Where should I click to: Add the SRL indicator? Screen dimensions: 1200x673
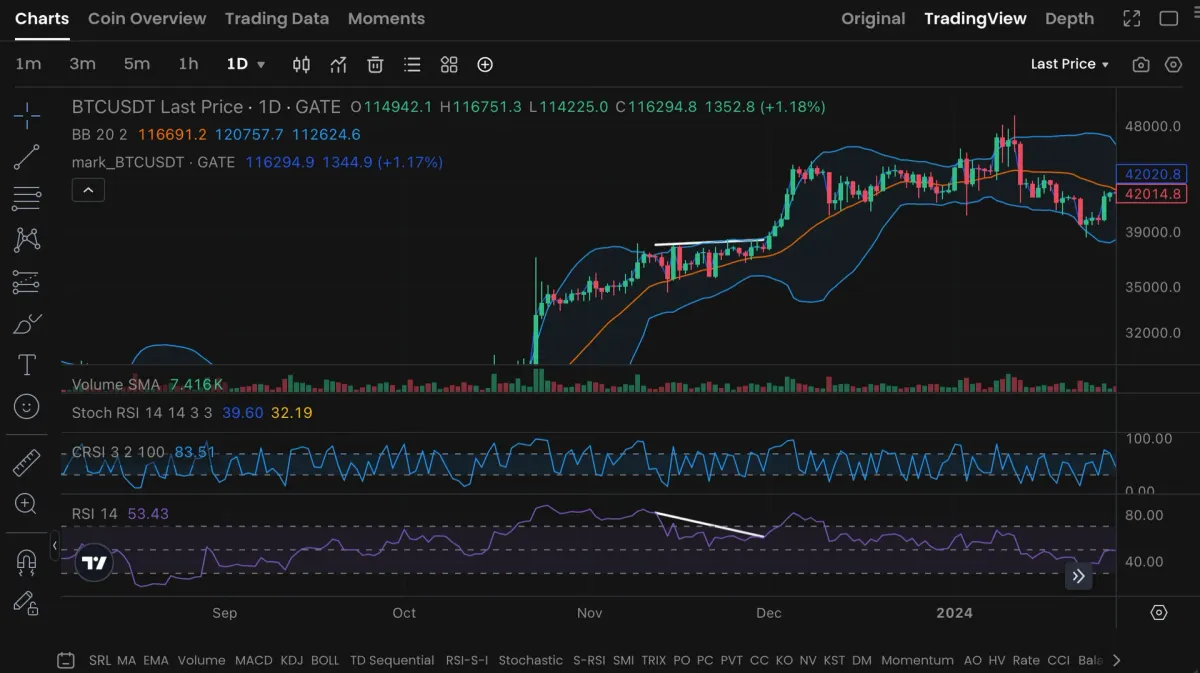[x=100, y=660]
